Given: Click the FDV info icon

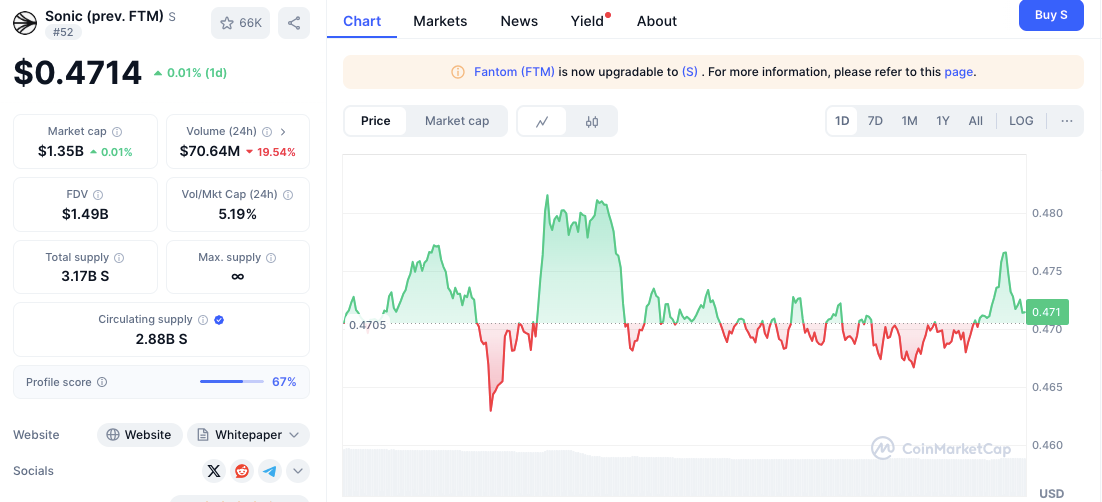Looking at the screenshot, I should click(x=98, y=195).
